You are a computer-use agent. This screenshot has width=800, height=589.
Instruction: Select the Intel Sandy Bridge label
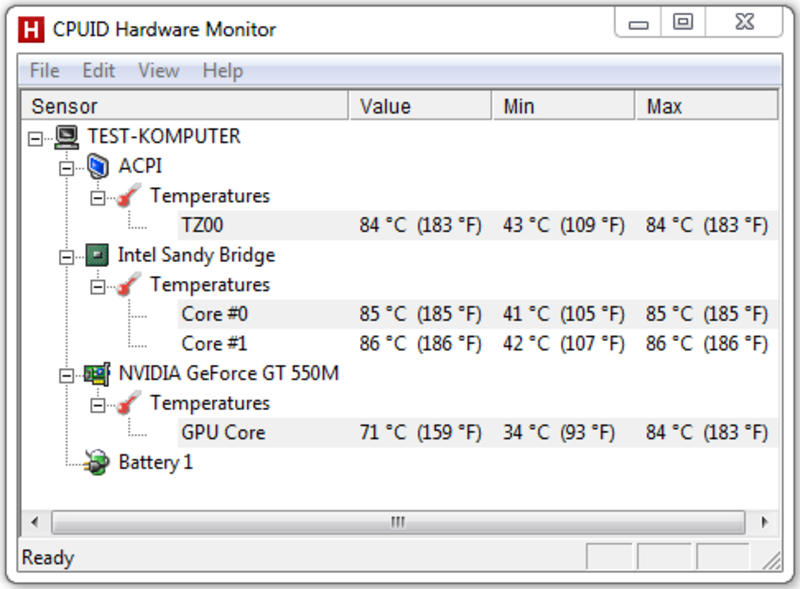pyautogui.click(x=196, y=255)
